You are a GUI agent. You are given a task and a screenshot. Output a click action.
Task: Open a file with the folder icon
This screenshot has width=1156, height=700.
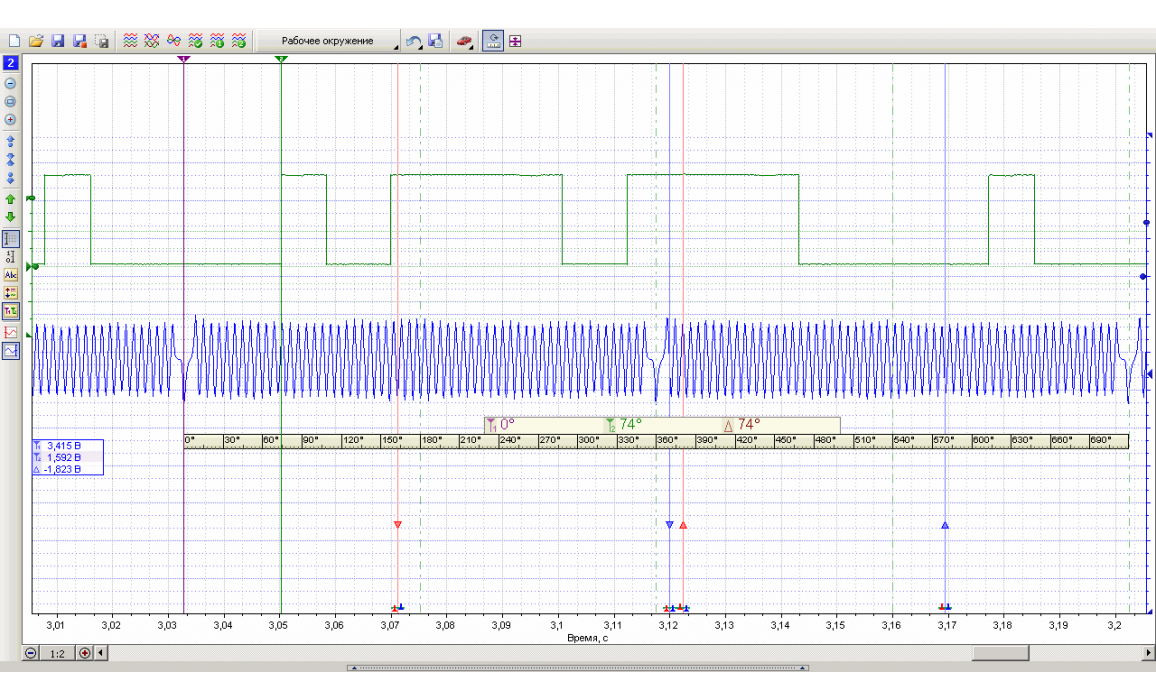[x=35, y=41]
